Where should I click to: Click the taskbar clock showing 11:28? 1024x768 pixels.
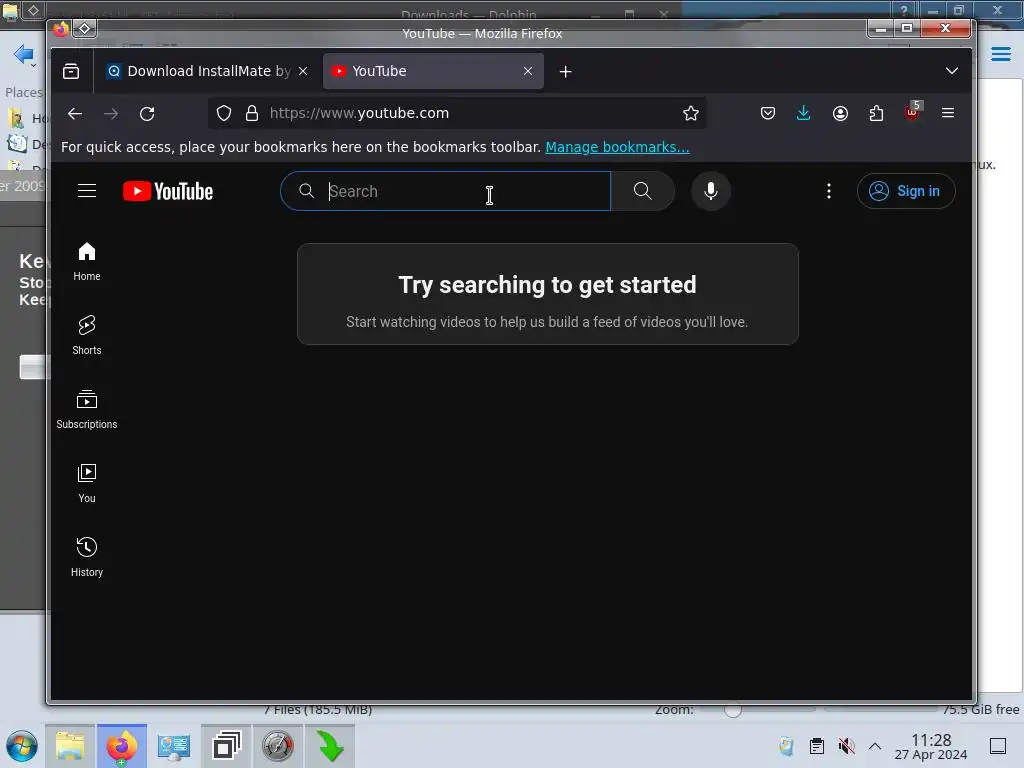pyautogui.click(x=931, y=746)
